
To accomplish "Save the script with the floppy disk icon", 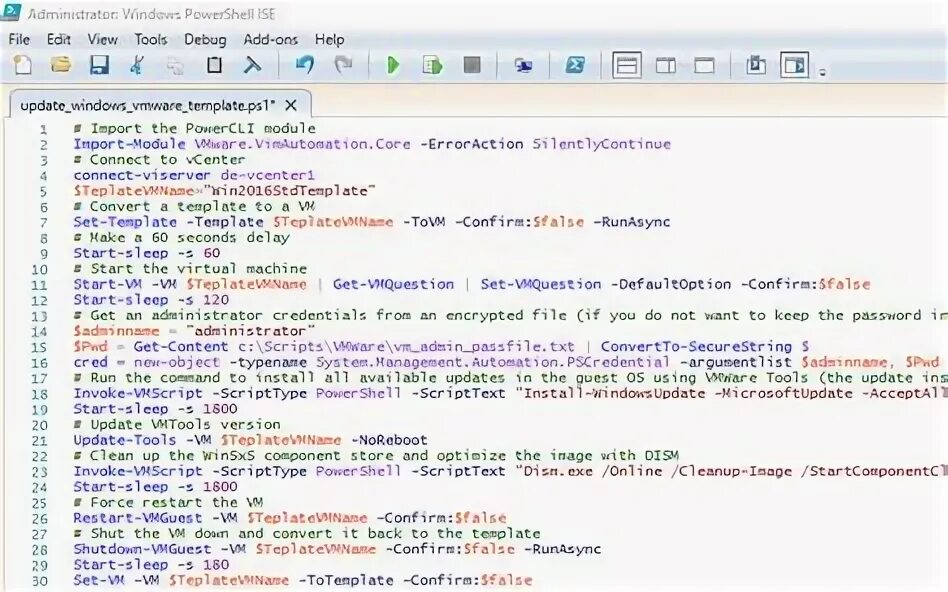I will (x=99, y=65).
